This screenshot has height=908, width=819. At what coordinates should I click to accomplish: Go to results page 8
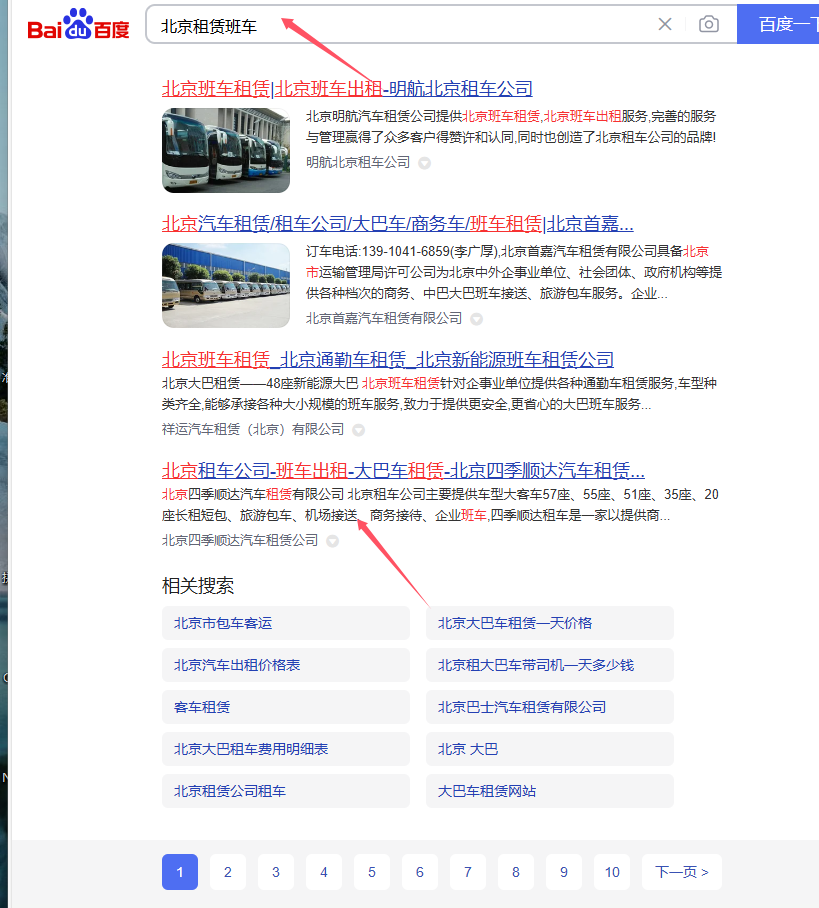tap(516, 872)
